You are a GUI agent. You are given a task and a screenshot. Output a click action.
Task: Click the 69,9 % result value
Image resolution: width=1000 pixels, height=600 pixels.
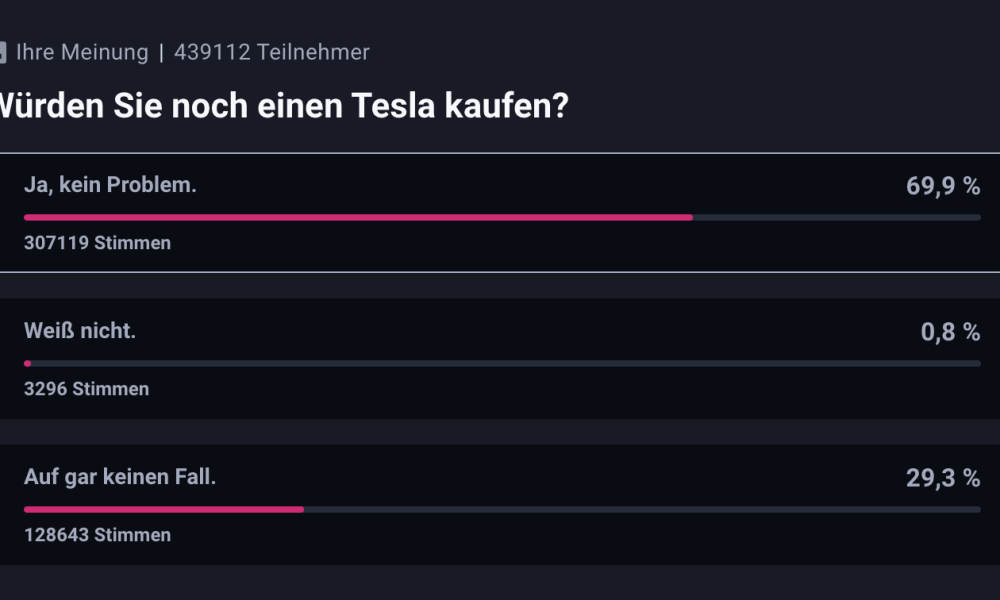click(x=943, y=186)
